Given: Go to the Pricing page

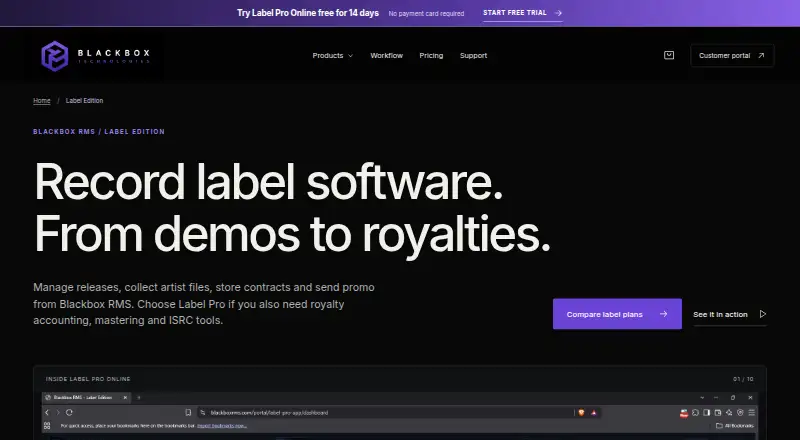Looking at the screenshot, I should (431, 56).
